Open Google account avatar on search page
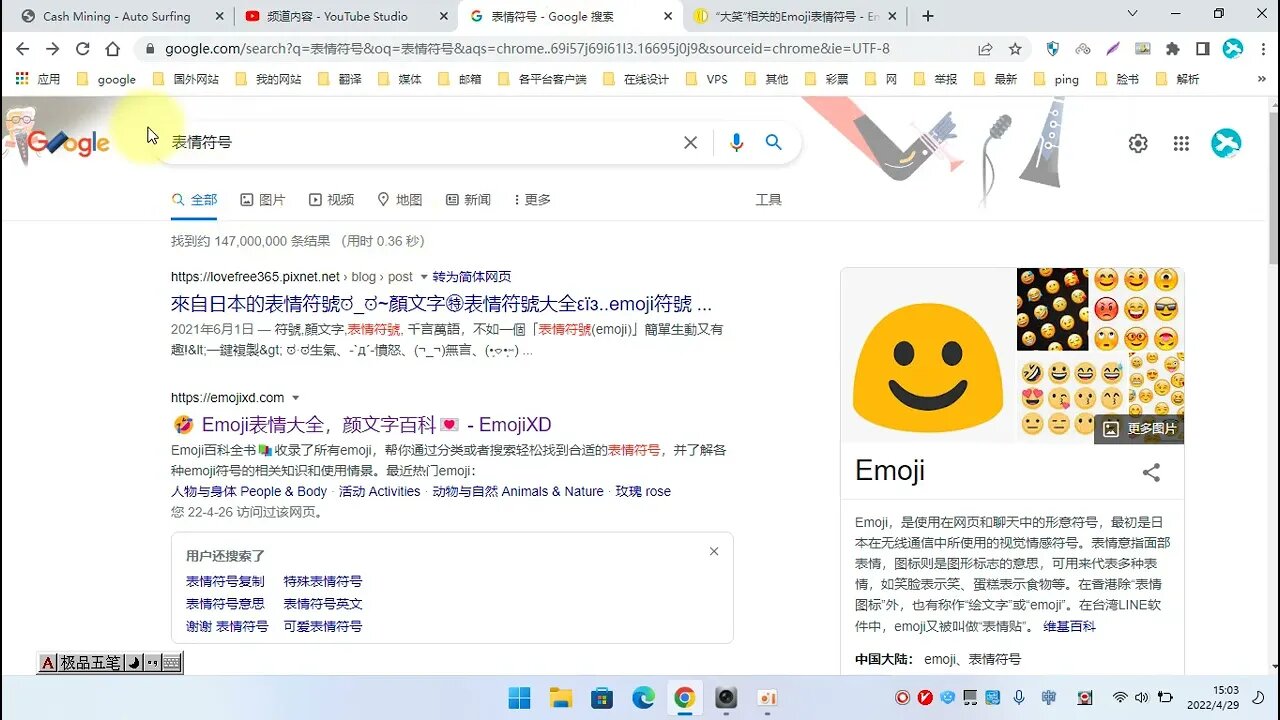Image resolution: width=1280 pixels, height=720 pixels. pos(1226,143)
